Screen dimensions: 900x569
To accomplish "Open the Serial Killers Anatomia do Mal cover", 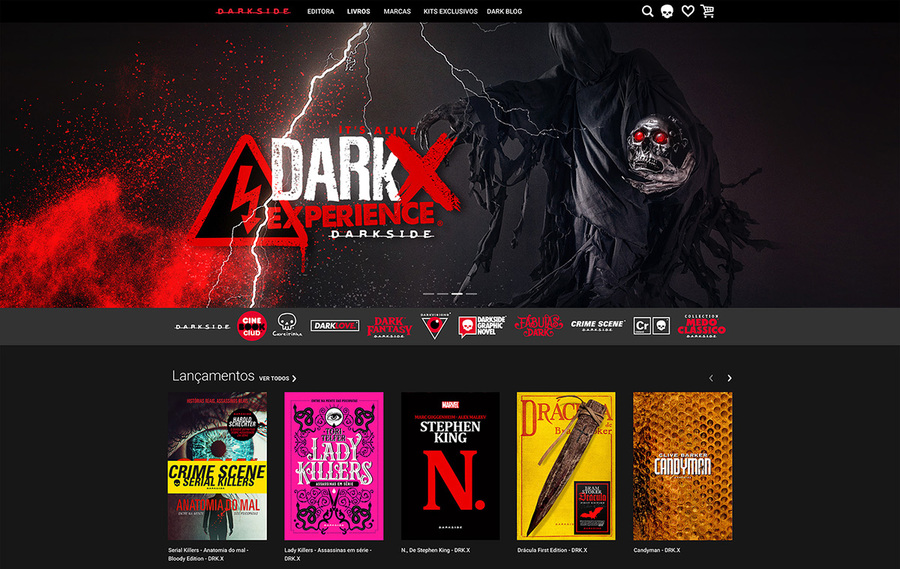I will 218,466.
